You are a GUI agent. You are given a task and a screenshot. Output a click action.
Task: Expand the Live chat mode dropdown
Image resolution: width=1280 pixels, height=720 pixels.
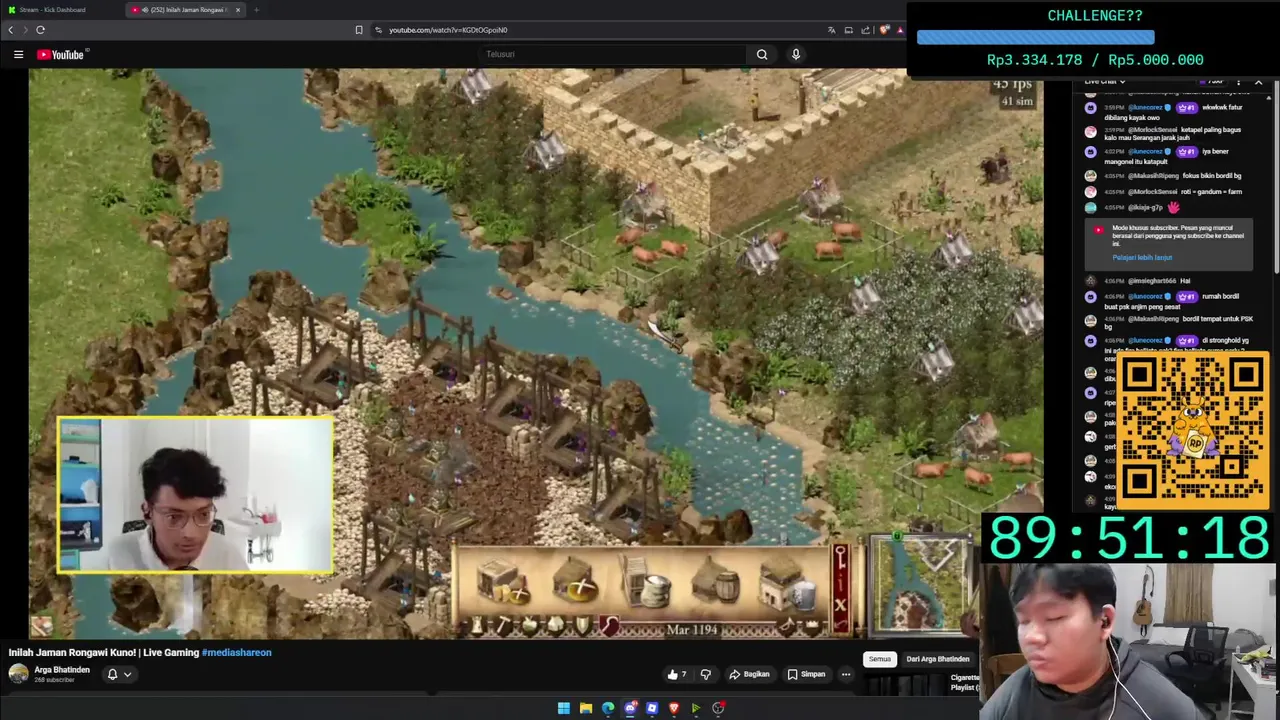coord(1105,81)
